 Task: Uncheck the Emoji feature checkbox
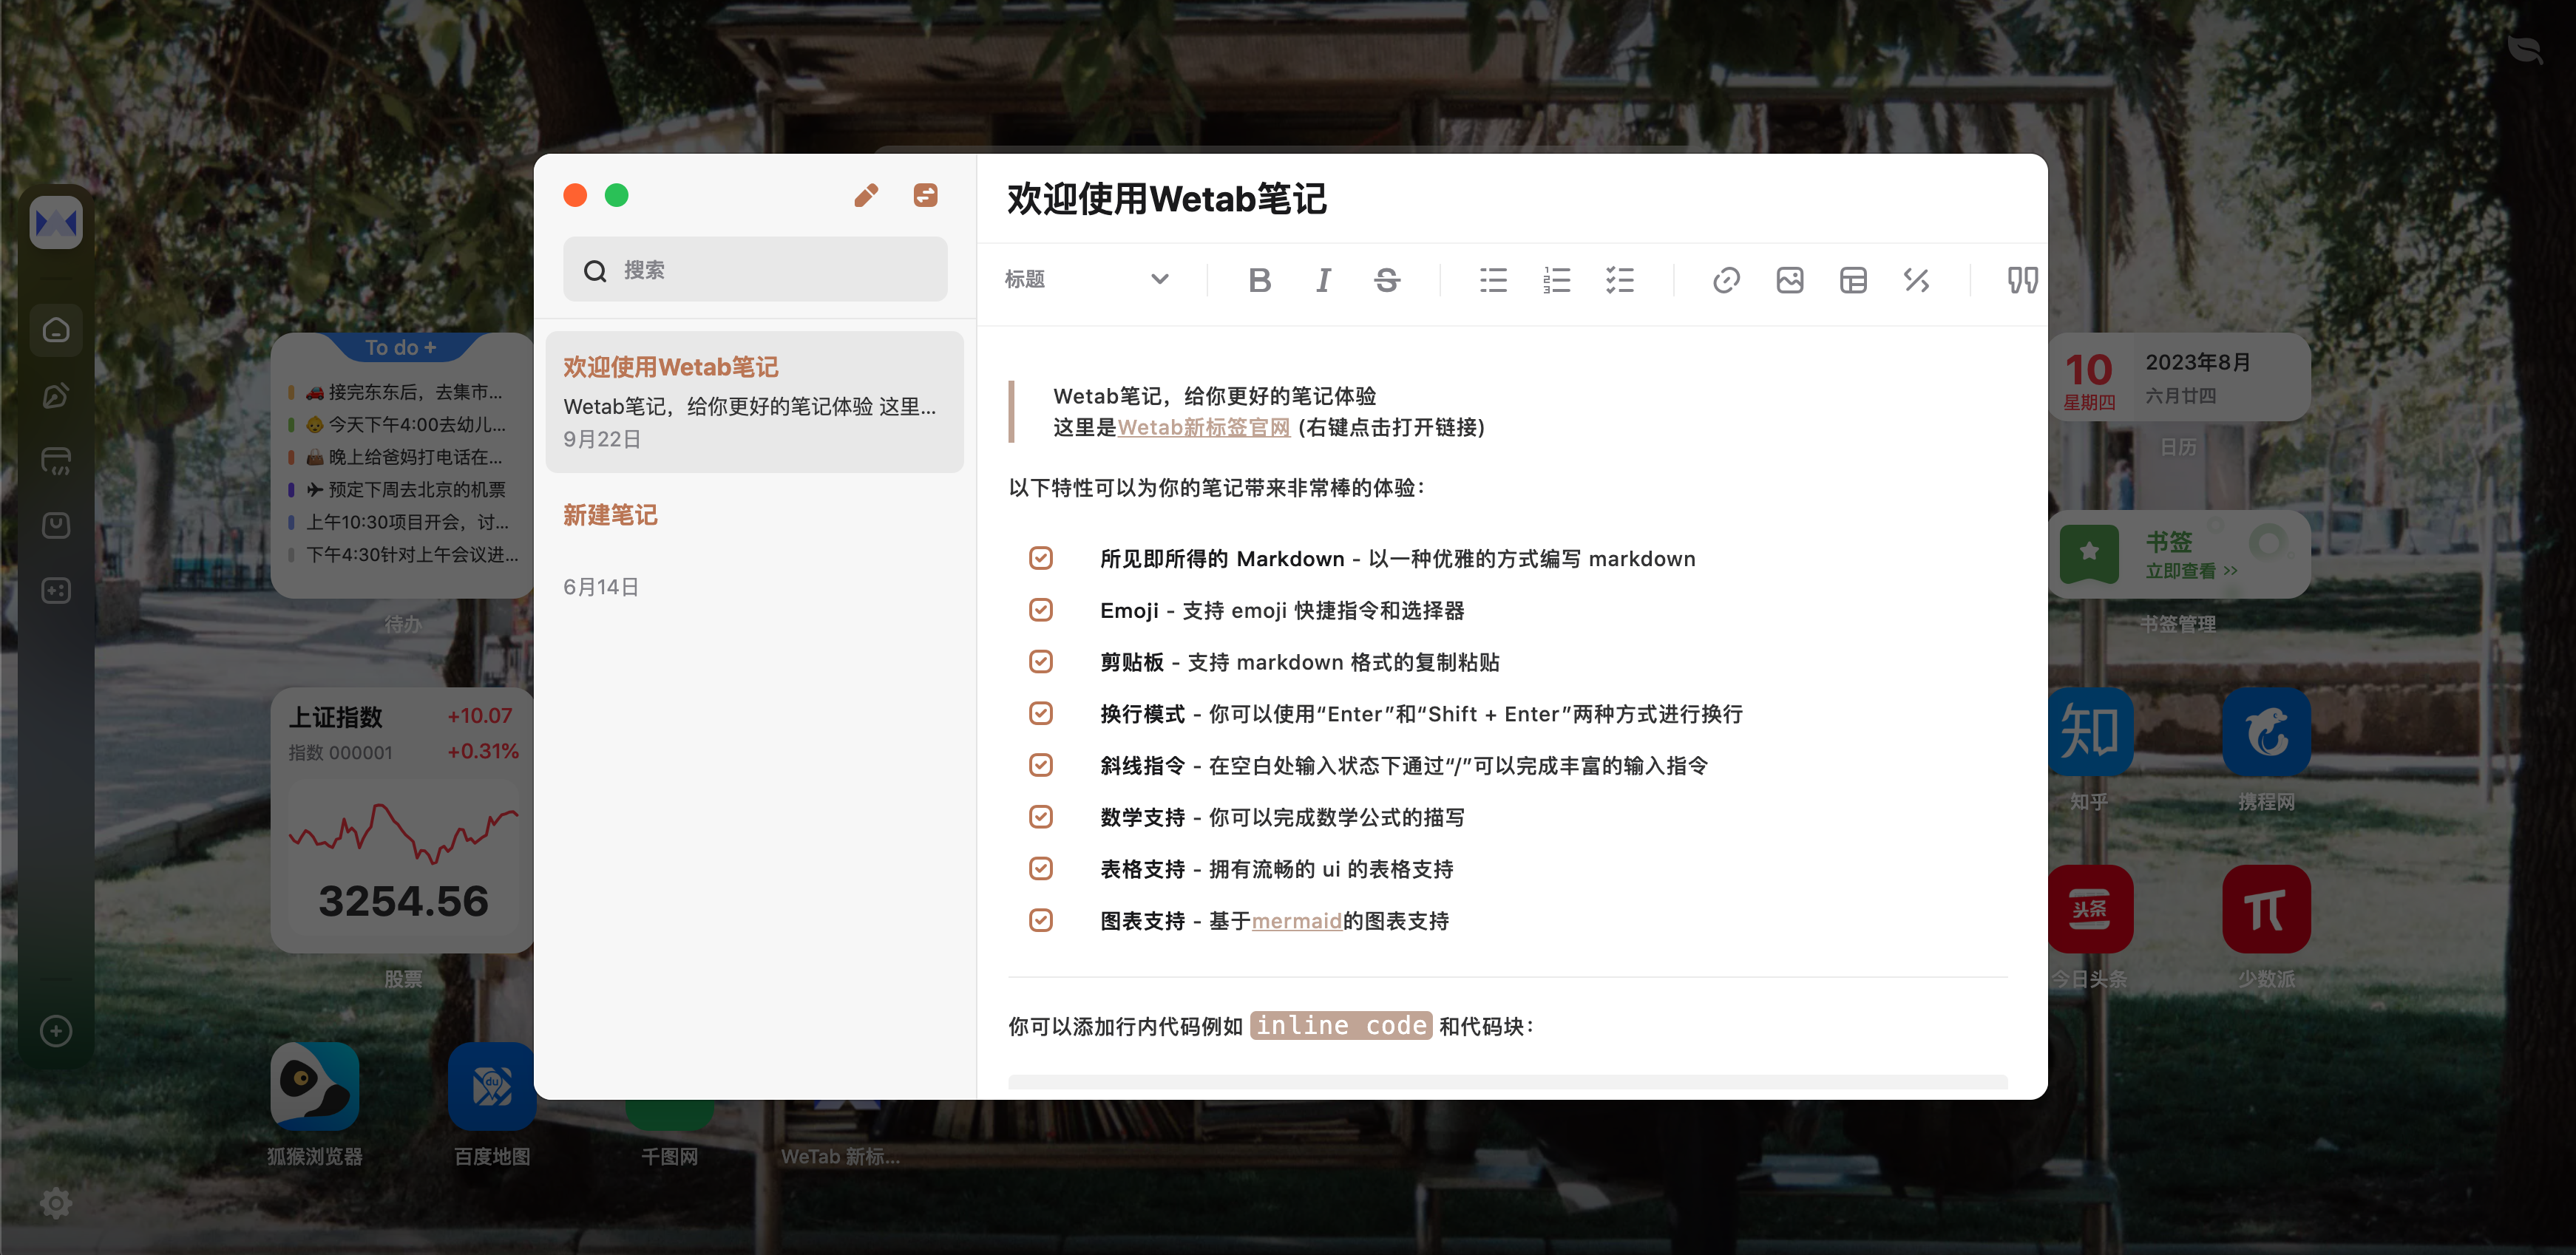1040,610
